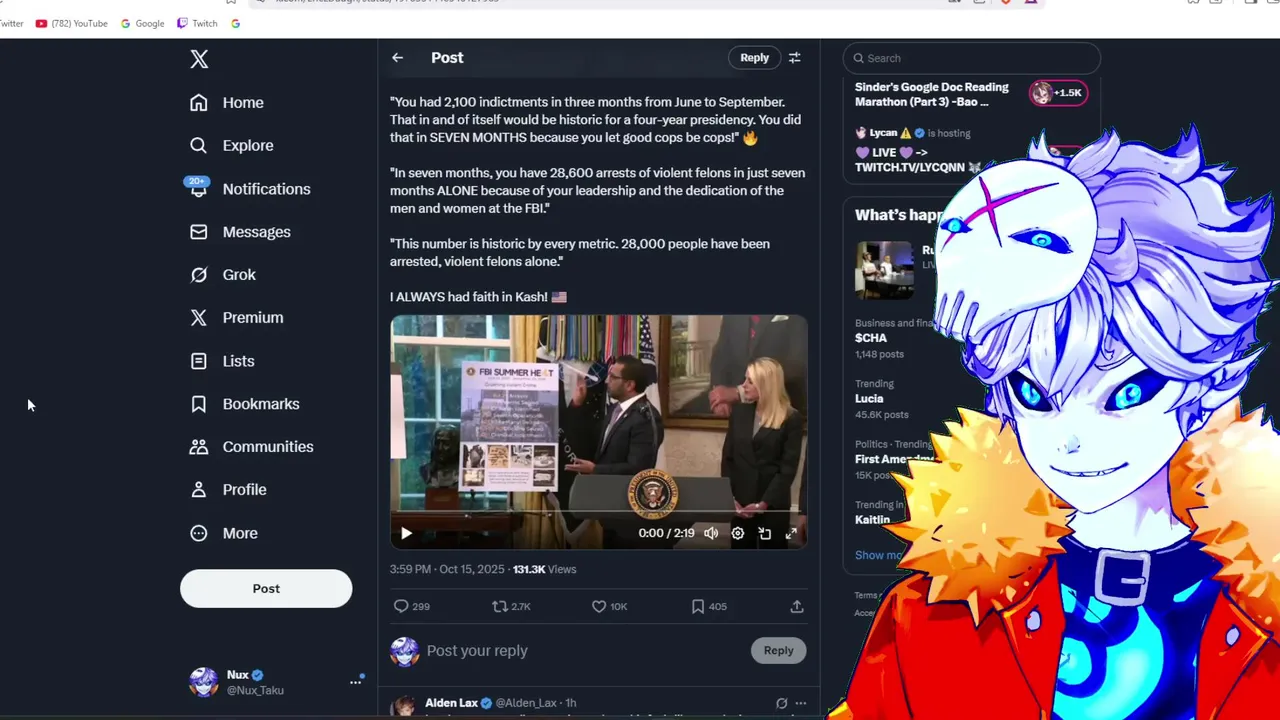Click the Bookmarks ribbon icon in the sidebar
This screenshot has height=720, width=1280.
(x=199, y=404)
